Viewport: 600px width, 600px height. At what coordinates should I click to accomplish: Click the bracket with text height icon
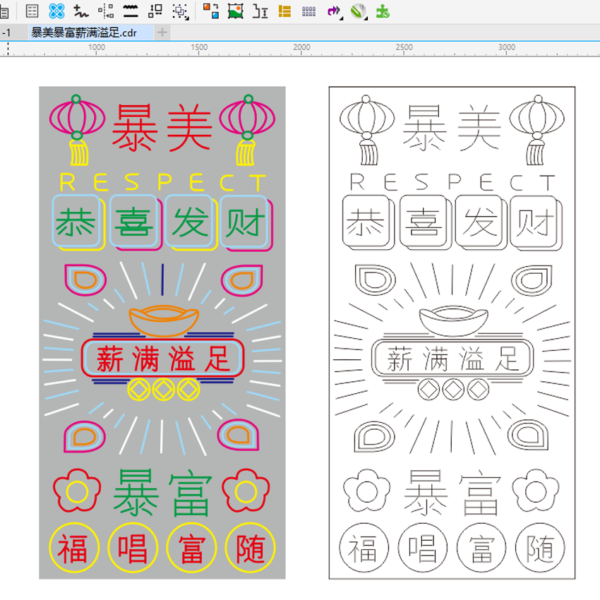[x=260, y=11]
